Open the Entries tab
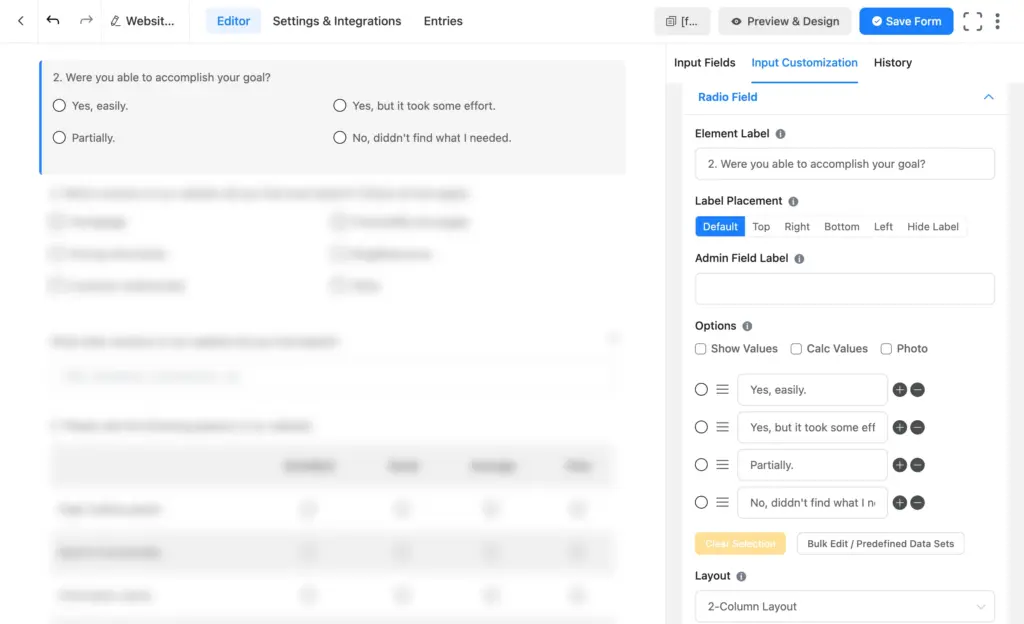The image size is (1024, 624). pos(443,21)
